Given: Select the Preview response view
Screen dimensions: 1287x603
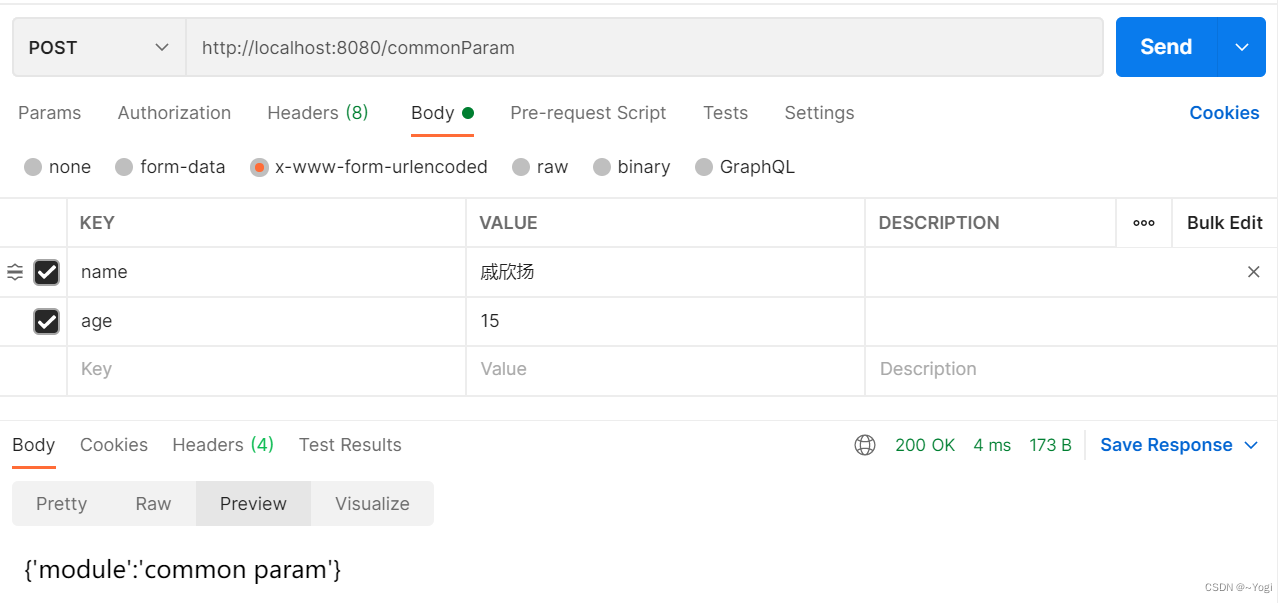Looking at the screenshot, I should (254, 503).
